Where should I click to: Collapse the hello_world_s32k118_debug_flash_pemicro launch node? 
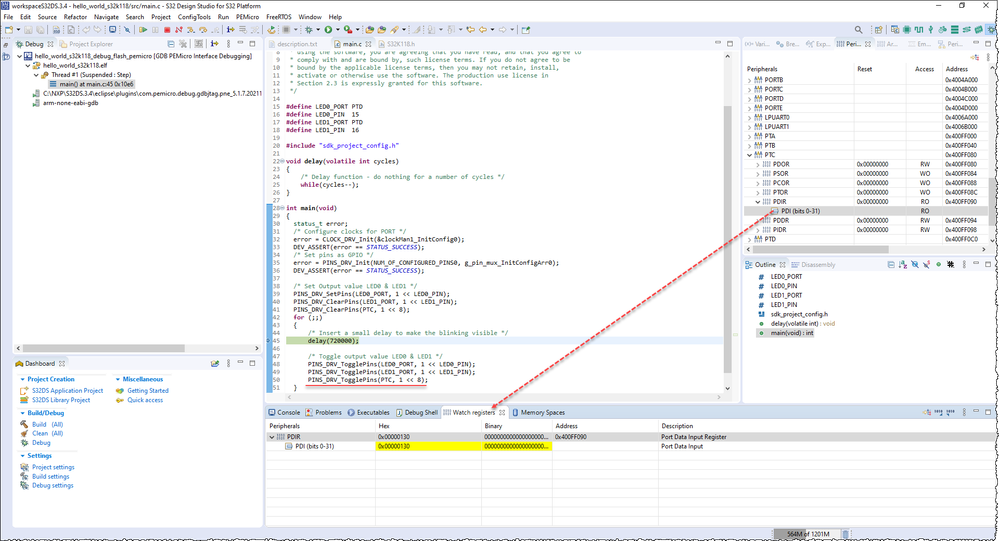coord(19,56)
